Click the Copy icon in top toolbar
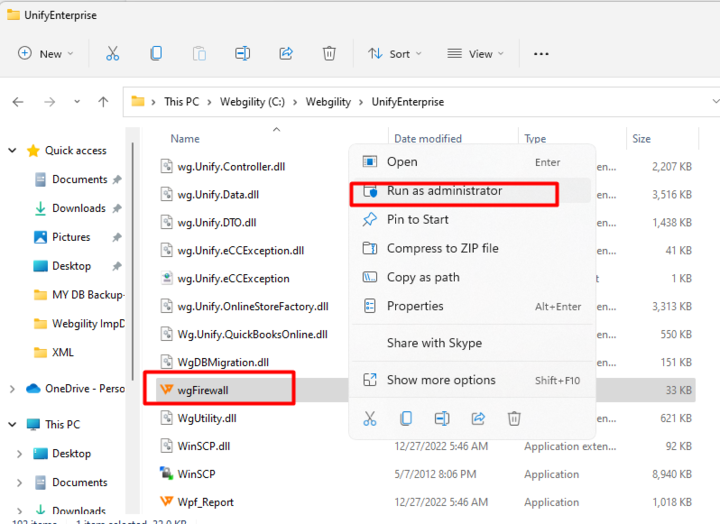 click(x=156, y=54)
